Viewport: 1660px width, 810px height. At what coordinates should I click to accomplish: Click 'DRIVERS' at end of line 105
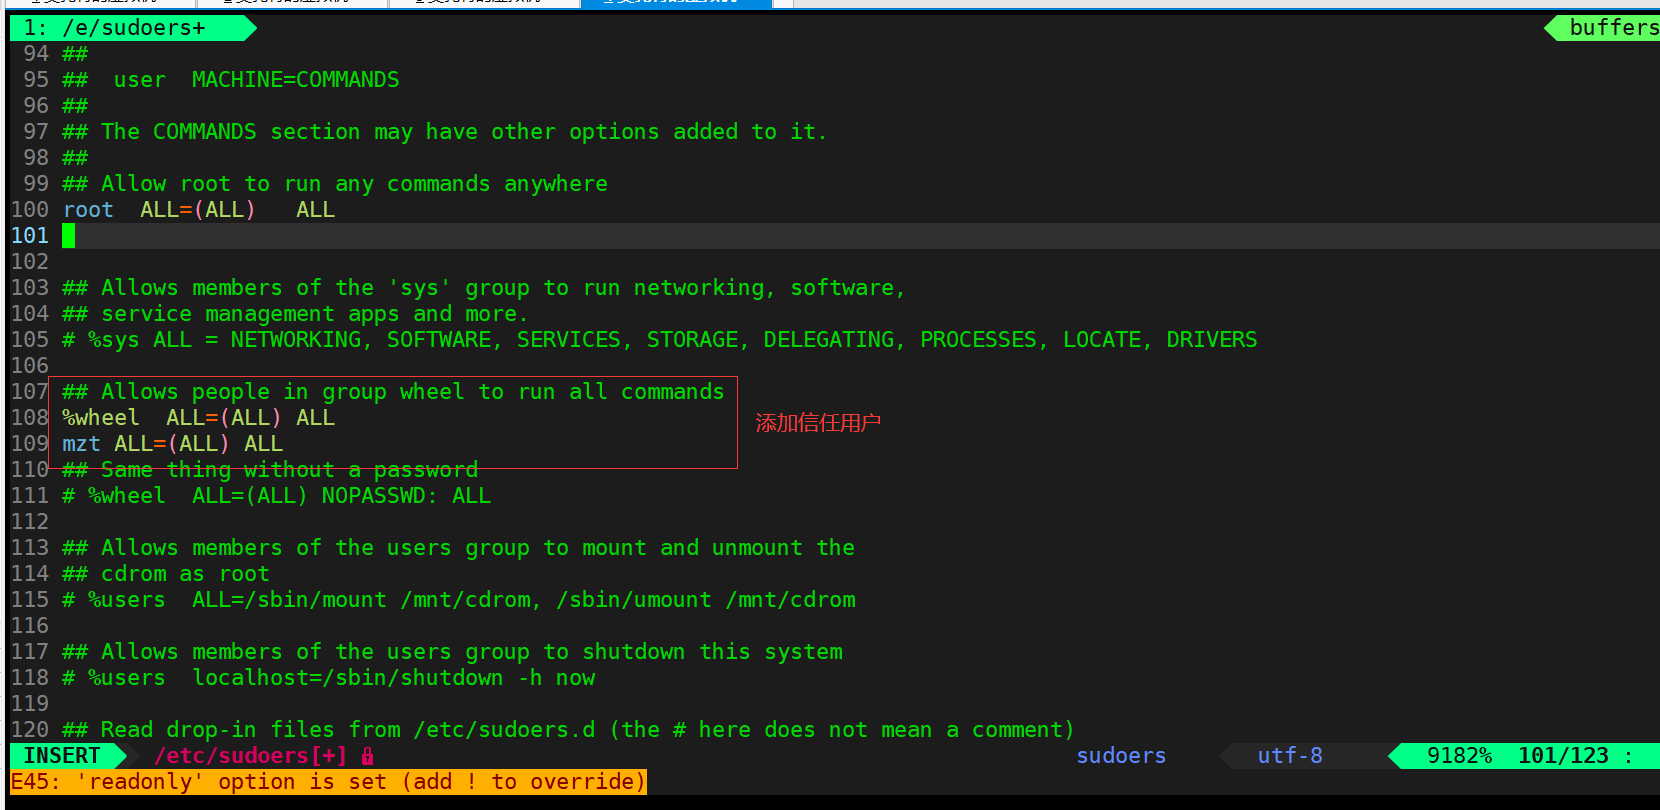click(1211, 340)
